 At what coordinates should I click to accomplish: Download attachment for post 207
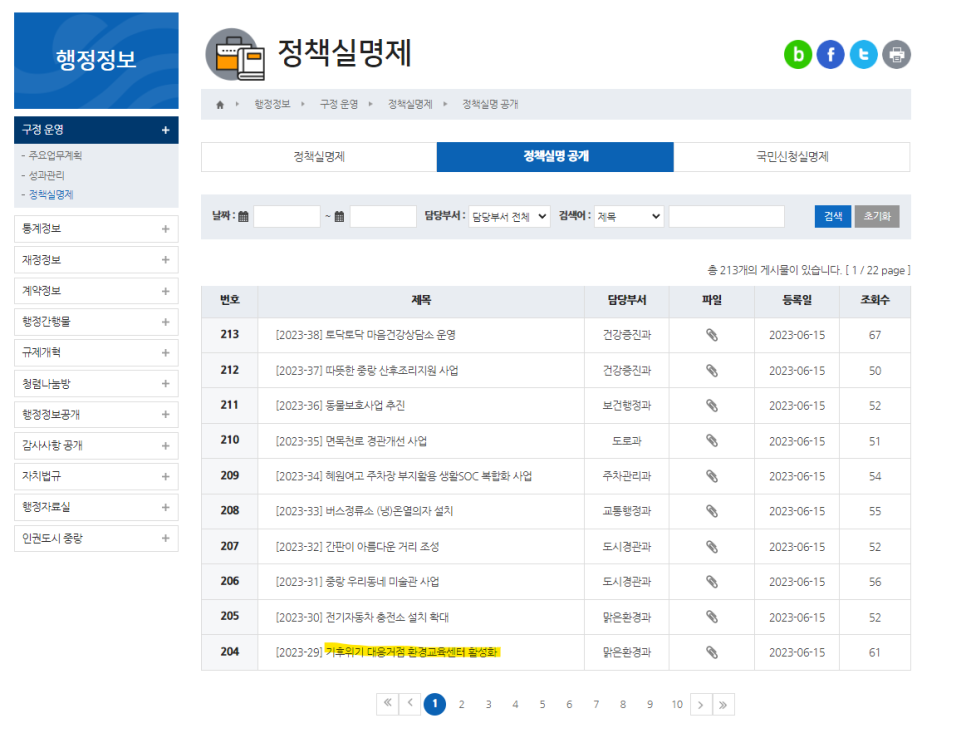712,547
